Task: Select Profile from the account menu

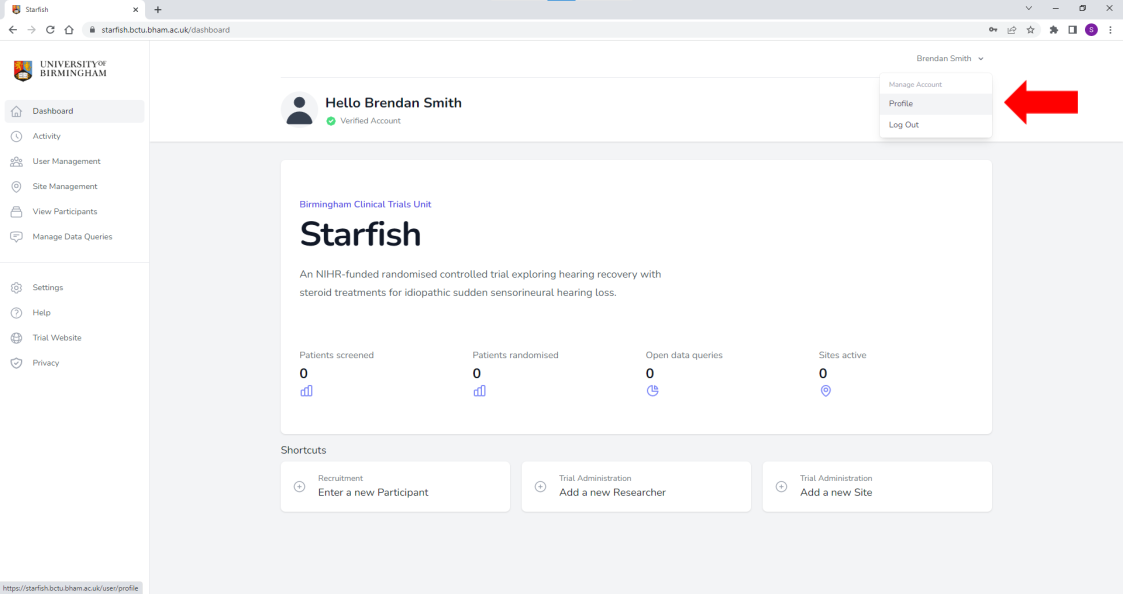Action: pos(901,104)
